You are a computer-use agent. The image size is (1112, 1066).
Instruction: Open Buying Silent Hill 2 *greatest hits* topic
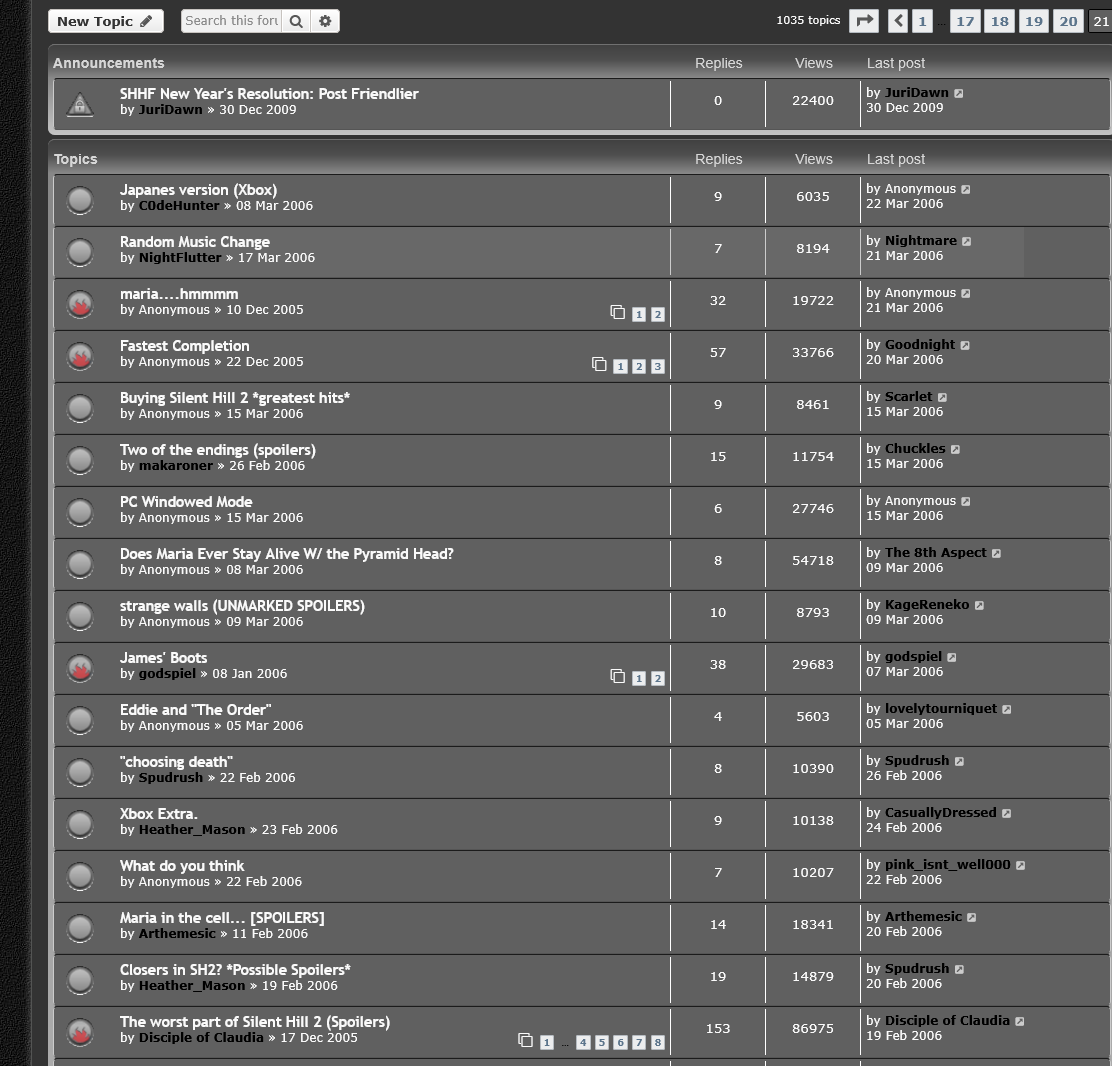235,398
